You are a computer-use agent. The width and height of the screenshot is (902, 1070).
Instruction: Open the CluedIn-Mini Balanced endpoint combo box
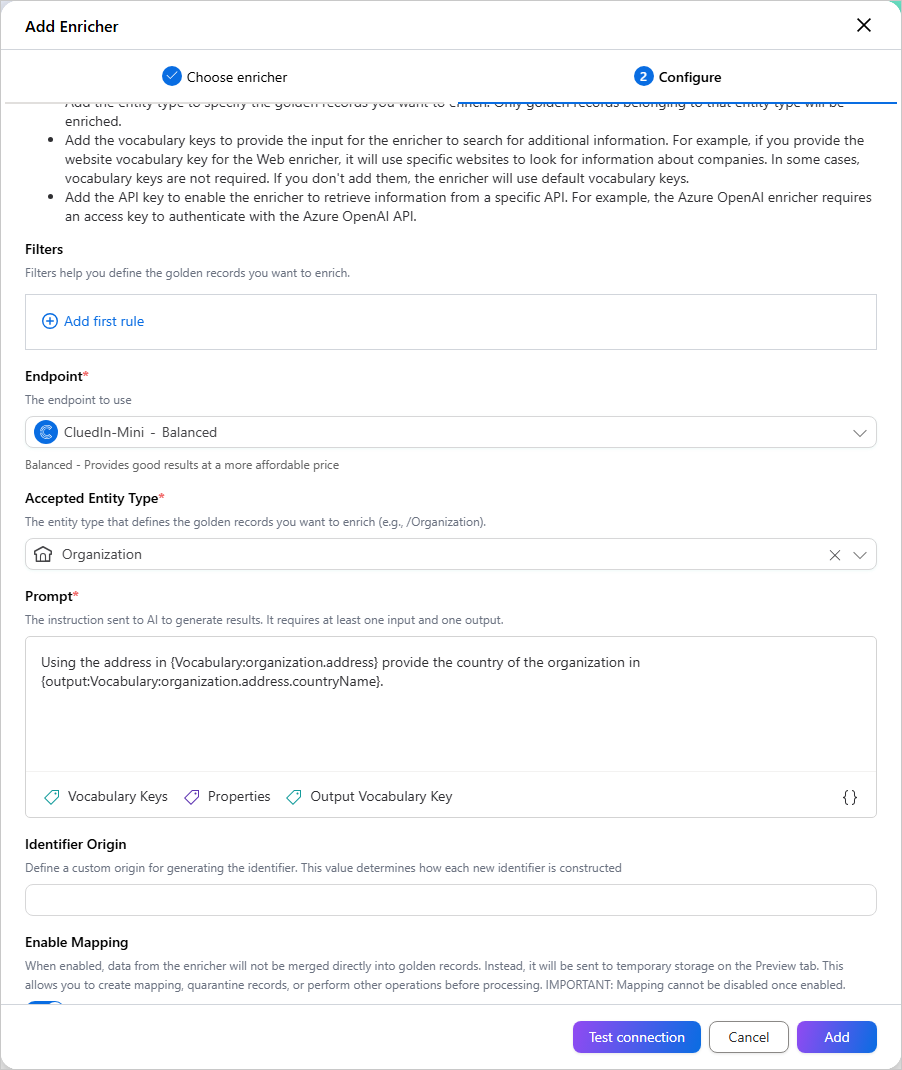coord(450,432)
